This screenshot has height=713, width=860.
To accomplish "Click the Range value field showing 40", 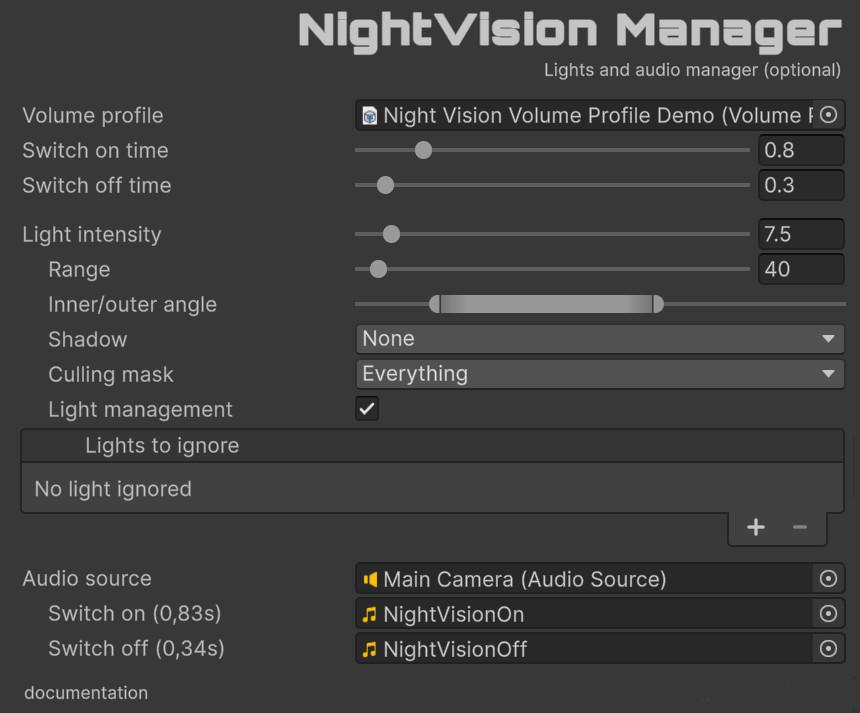I will 800,269.
